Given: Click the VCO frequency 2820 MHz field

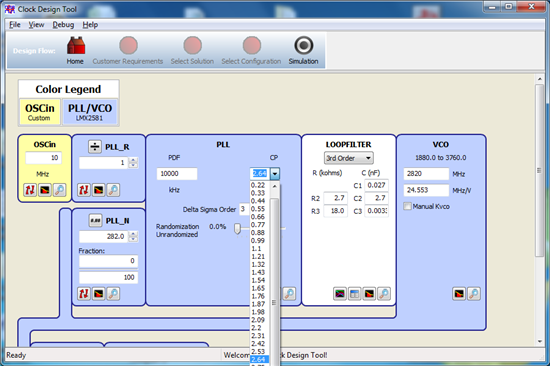Looking at the screenshot, I should [426, 173].
